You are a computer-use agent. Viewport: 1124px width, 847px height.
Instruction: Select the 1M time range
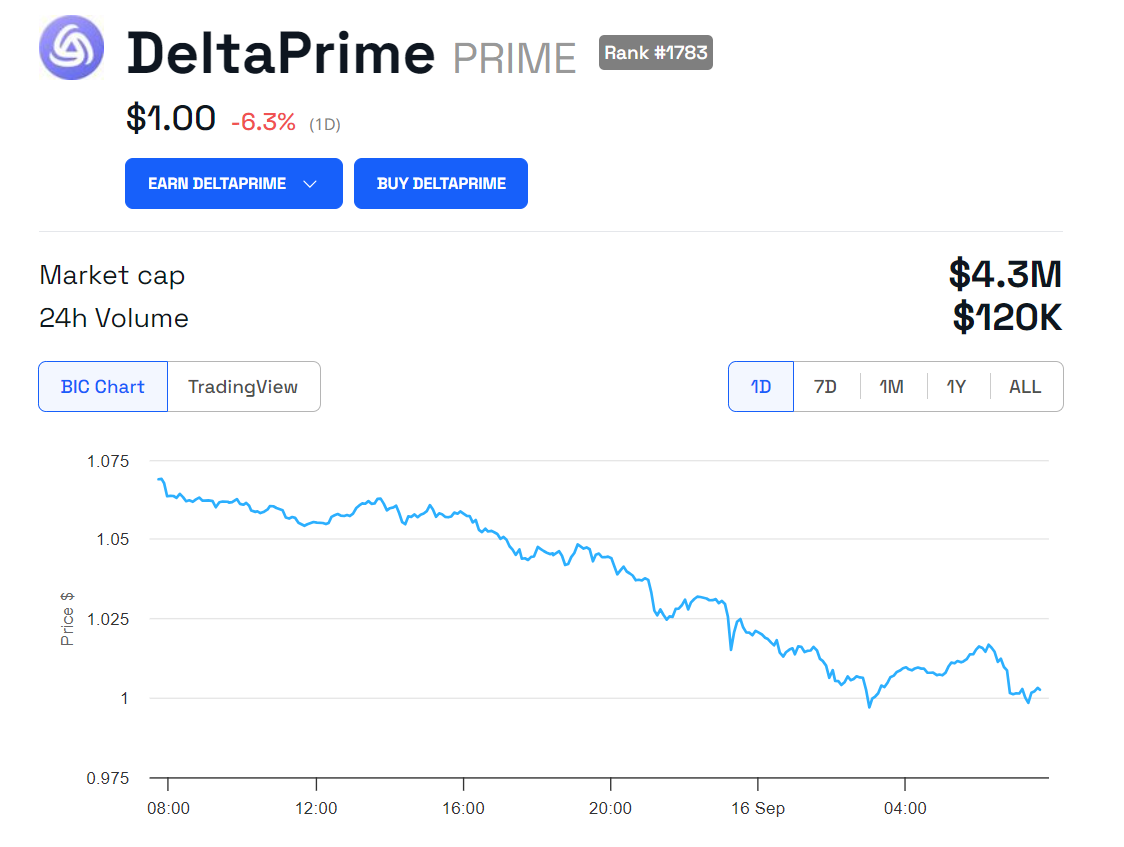[891, 387]
